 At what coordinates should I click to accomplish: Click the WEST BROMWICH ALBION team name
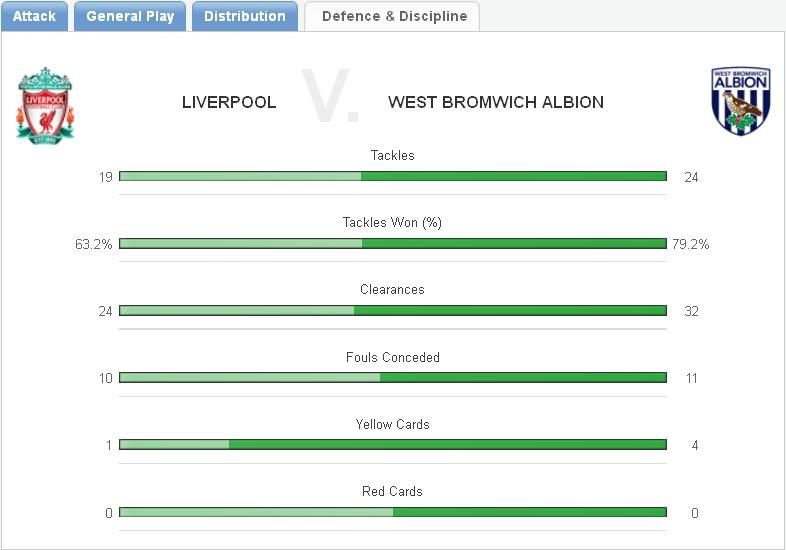(495, 102)
